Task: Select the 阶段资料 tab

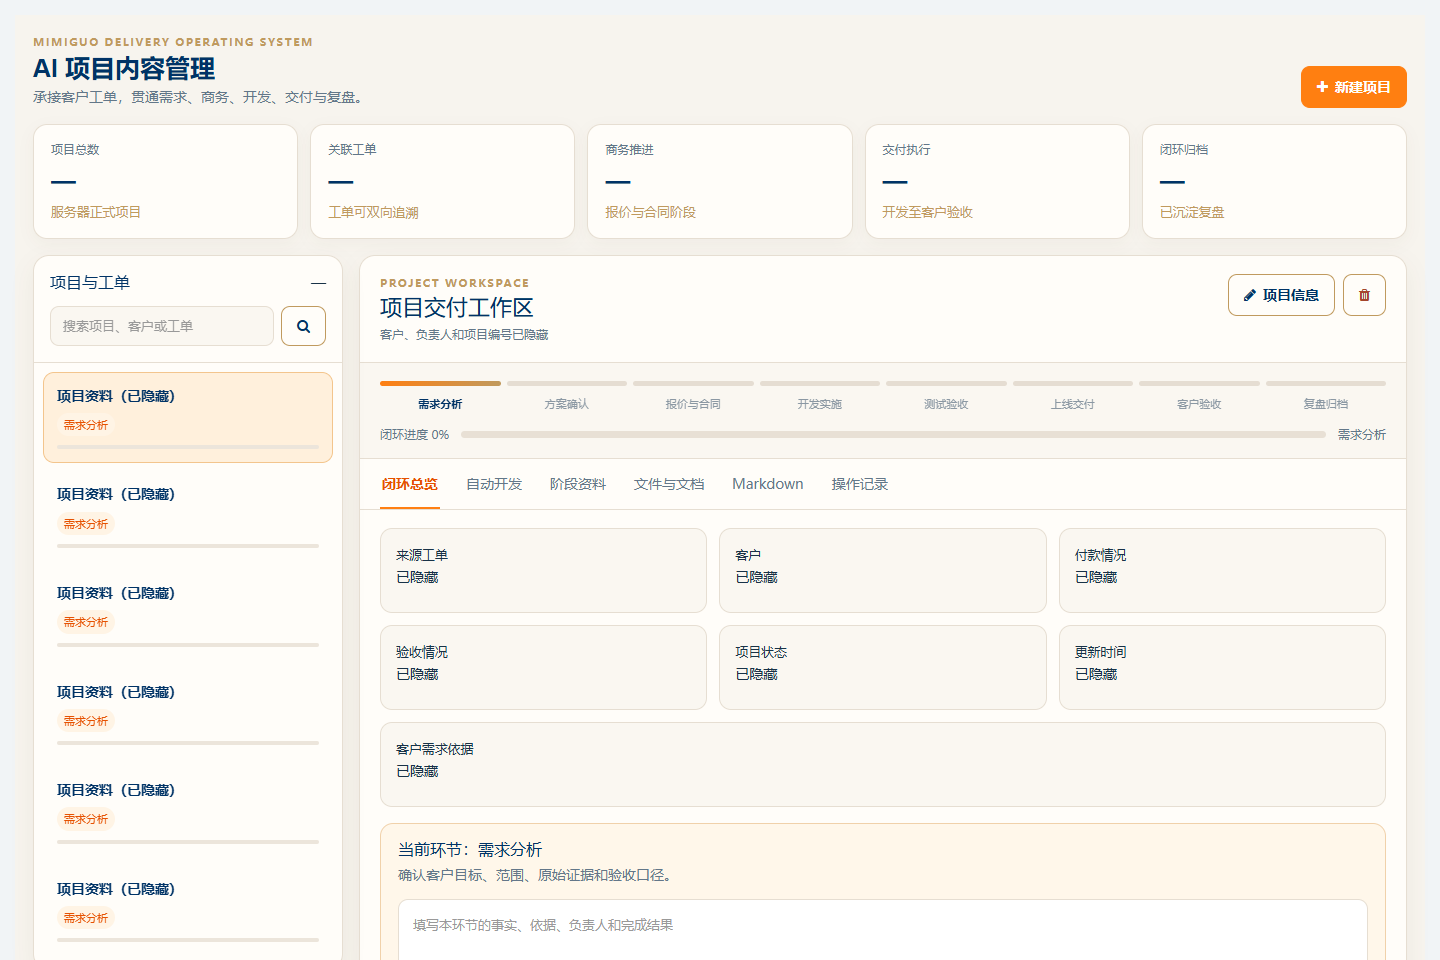Action: [578, 484]
